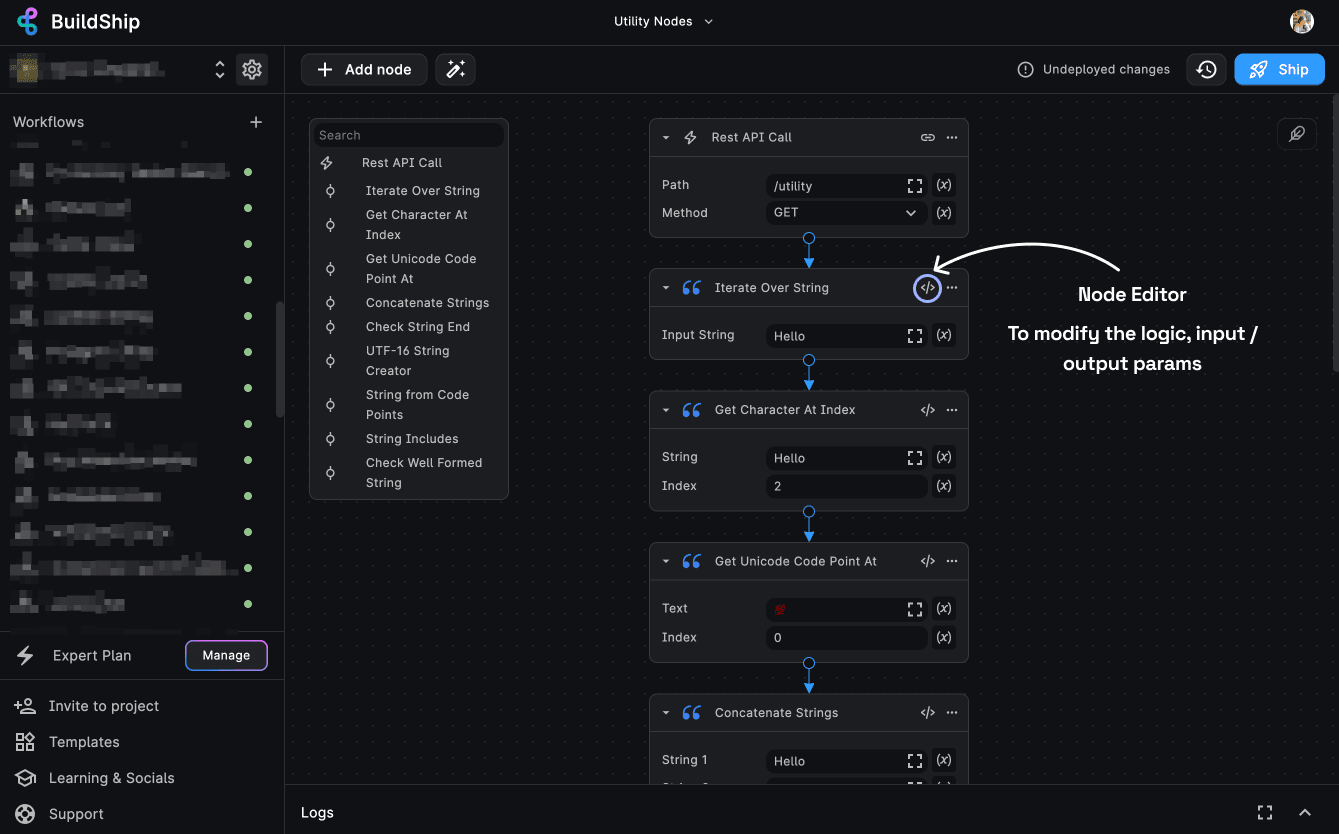Open the Utility Nodes workflow switcher
1339x834 pixels.
(x=663, y=20)
